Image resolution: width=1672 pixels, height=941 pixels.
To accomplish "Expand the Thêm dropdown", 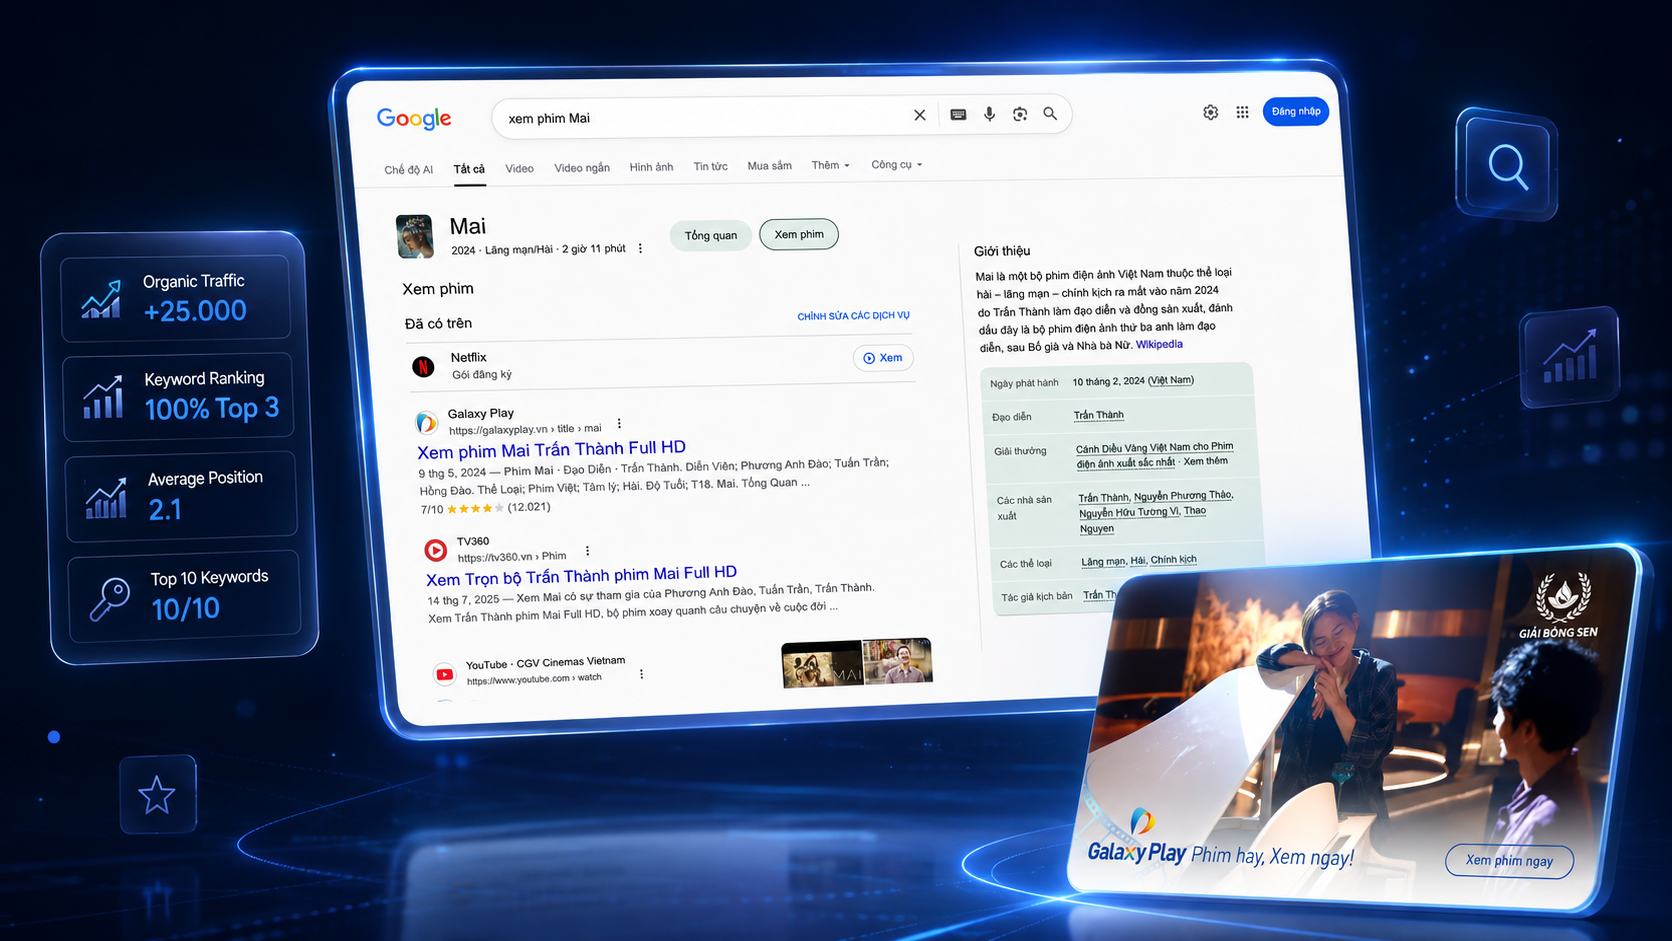I will coord(830,165).
